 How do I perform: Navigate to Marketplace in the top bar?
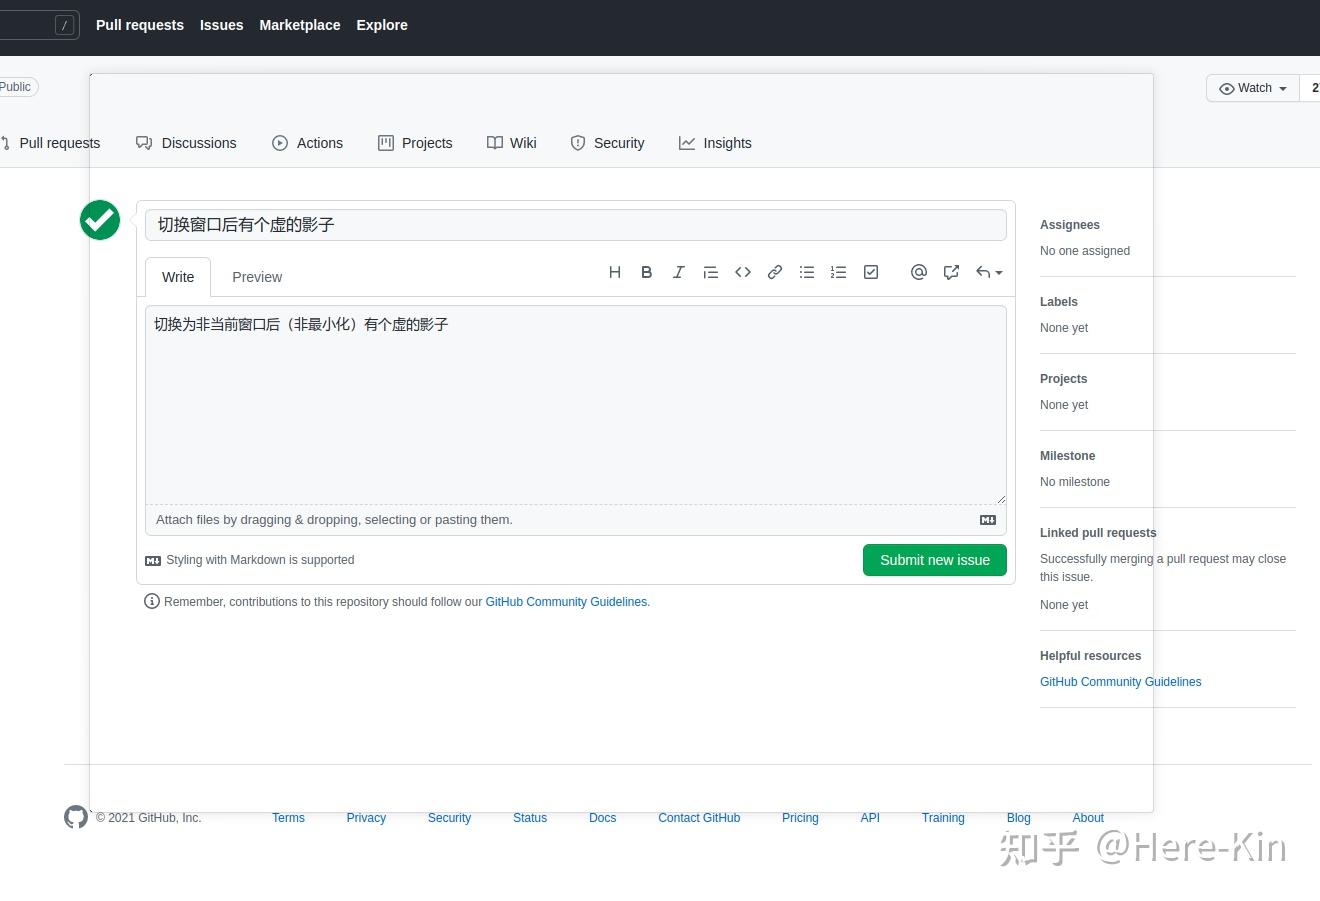(x=299, y=24)
